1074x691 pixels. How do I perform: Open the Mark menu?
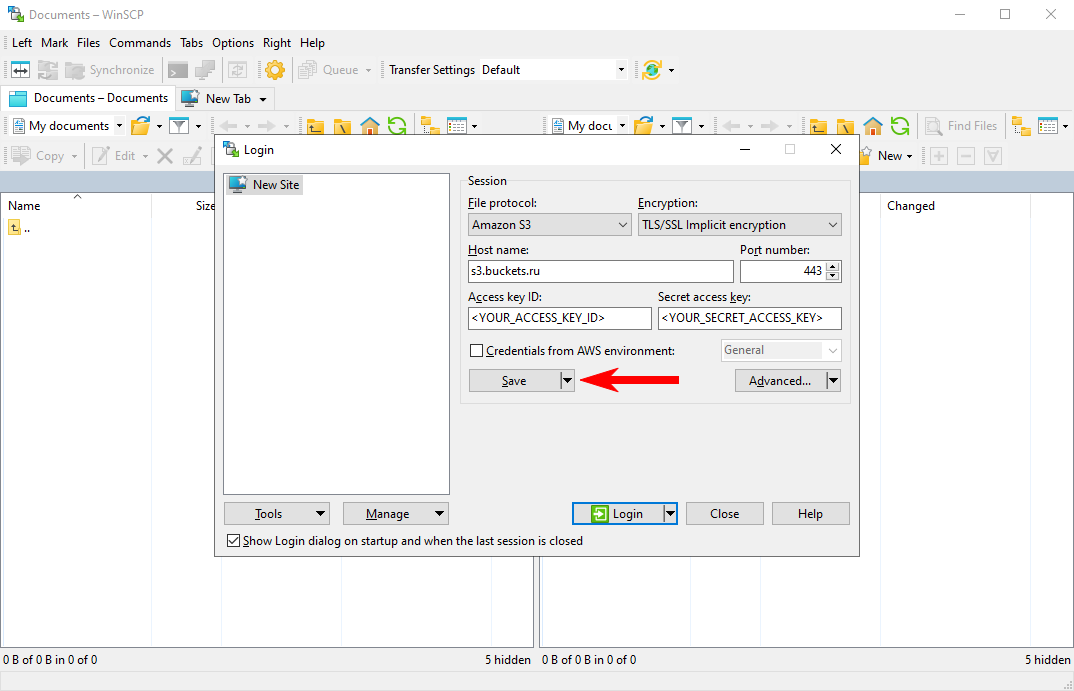pos(54,42)
